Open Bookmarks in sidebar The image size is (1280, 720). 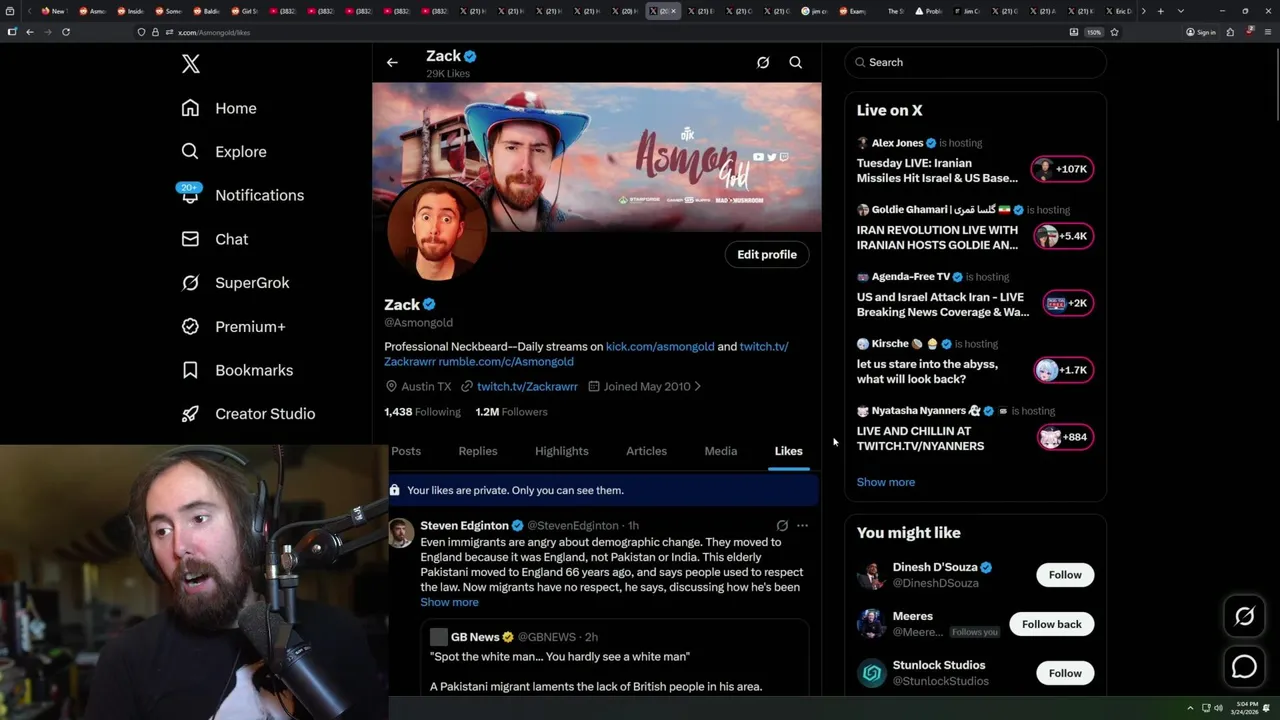(237, 370)
